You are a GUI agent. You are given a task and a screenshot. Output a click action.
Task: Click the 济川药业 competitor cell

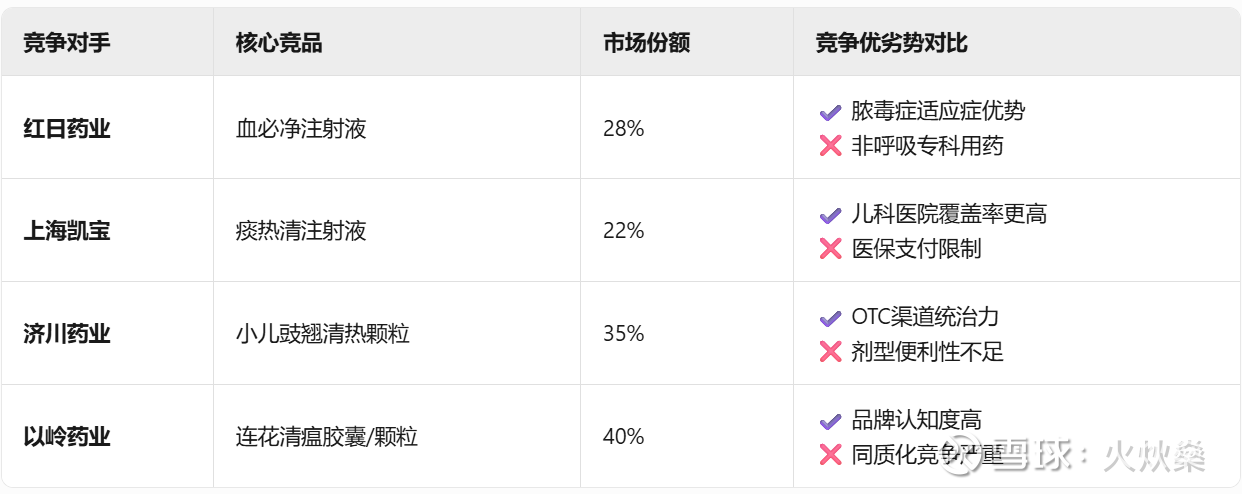pyautogui.click(x=67, y=334)
